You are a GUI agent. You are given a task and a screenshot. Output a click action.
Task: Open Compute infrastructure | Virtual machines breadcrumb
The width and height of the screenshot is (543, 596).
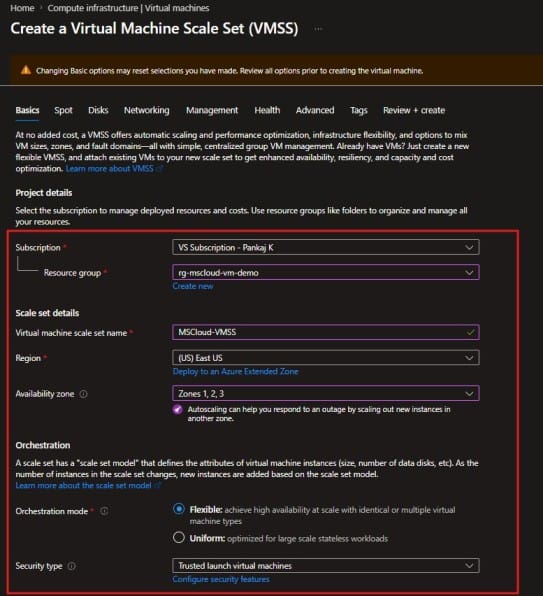point(128,8)
